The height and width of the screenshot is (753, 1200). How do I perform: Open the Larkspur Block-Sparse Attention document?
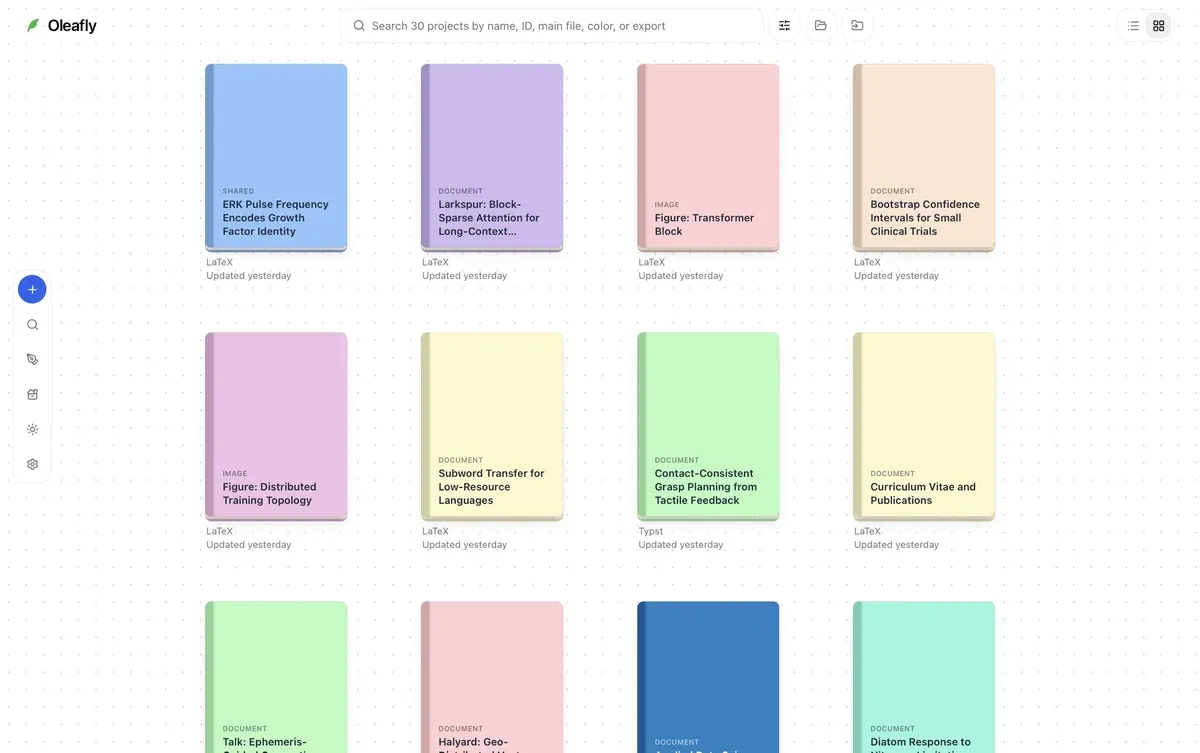tap(492, 157)
